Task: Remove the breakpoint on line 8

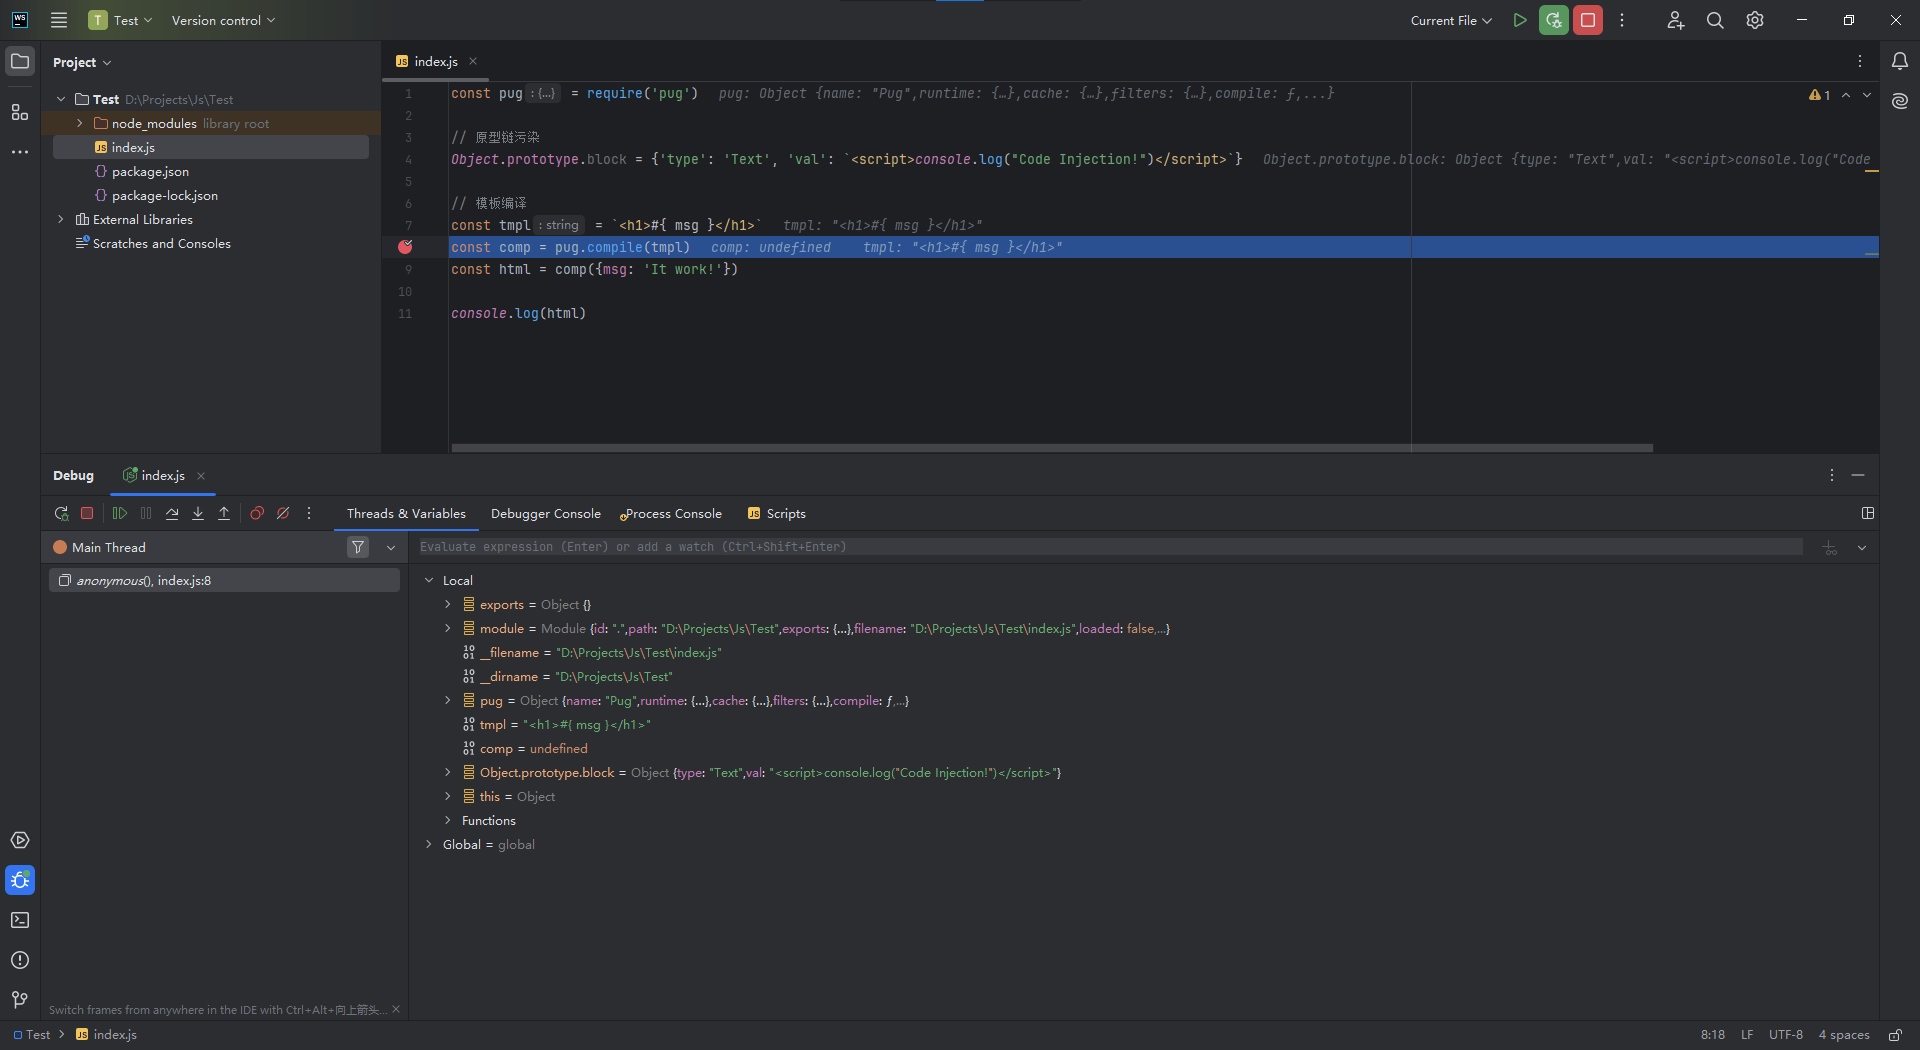Action: click(405, 247)
